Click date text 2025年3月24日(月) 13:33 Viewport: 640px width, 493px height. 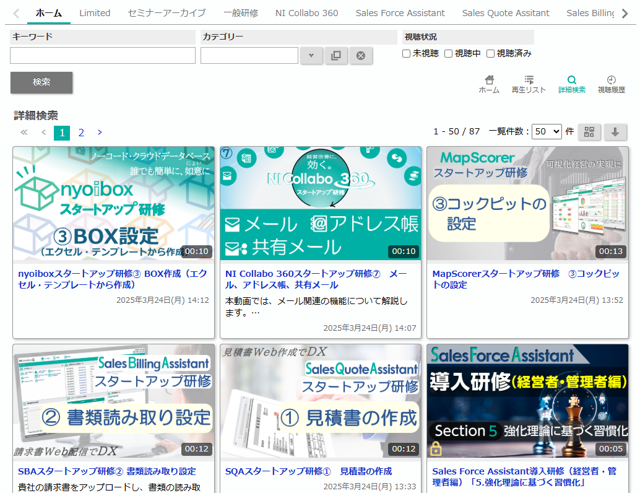(x=370, y=486)
